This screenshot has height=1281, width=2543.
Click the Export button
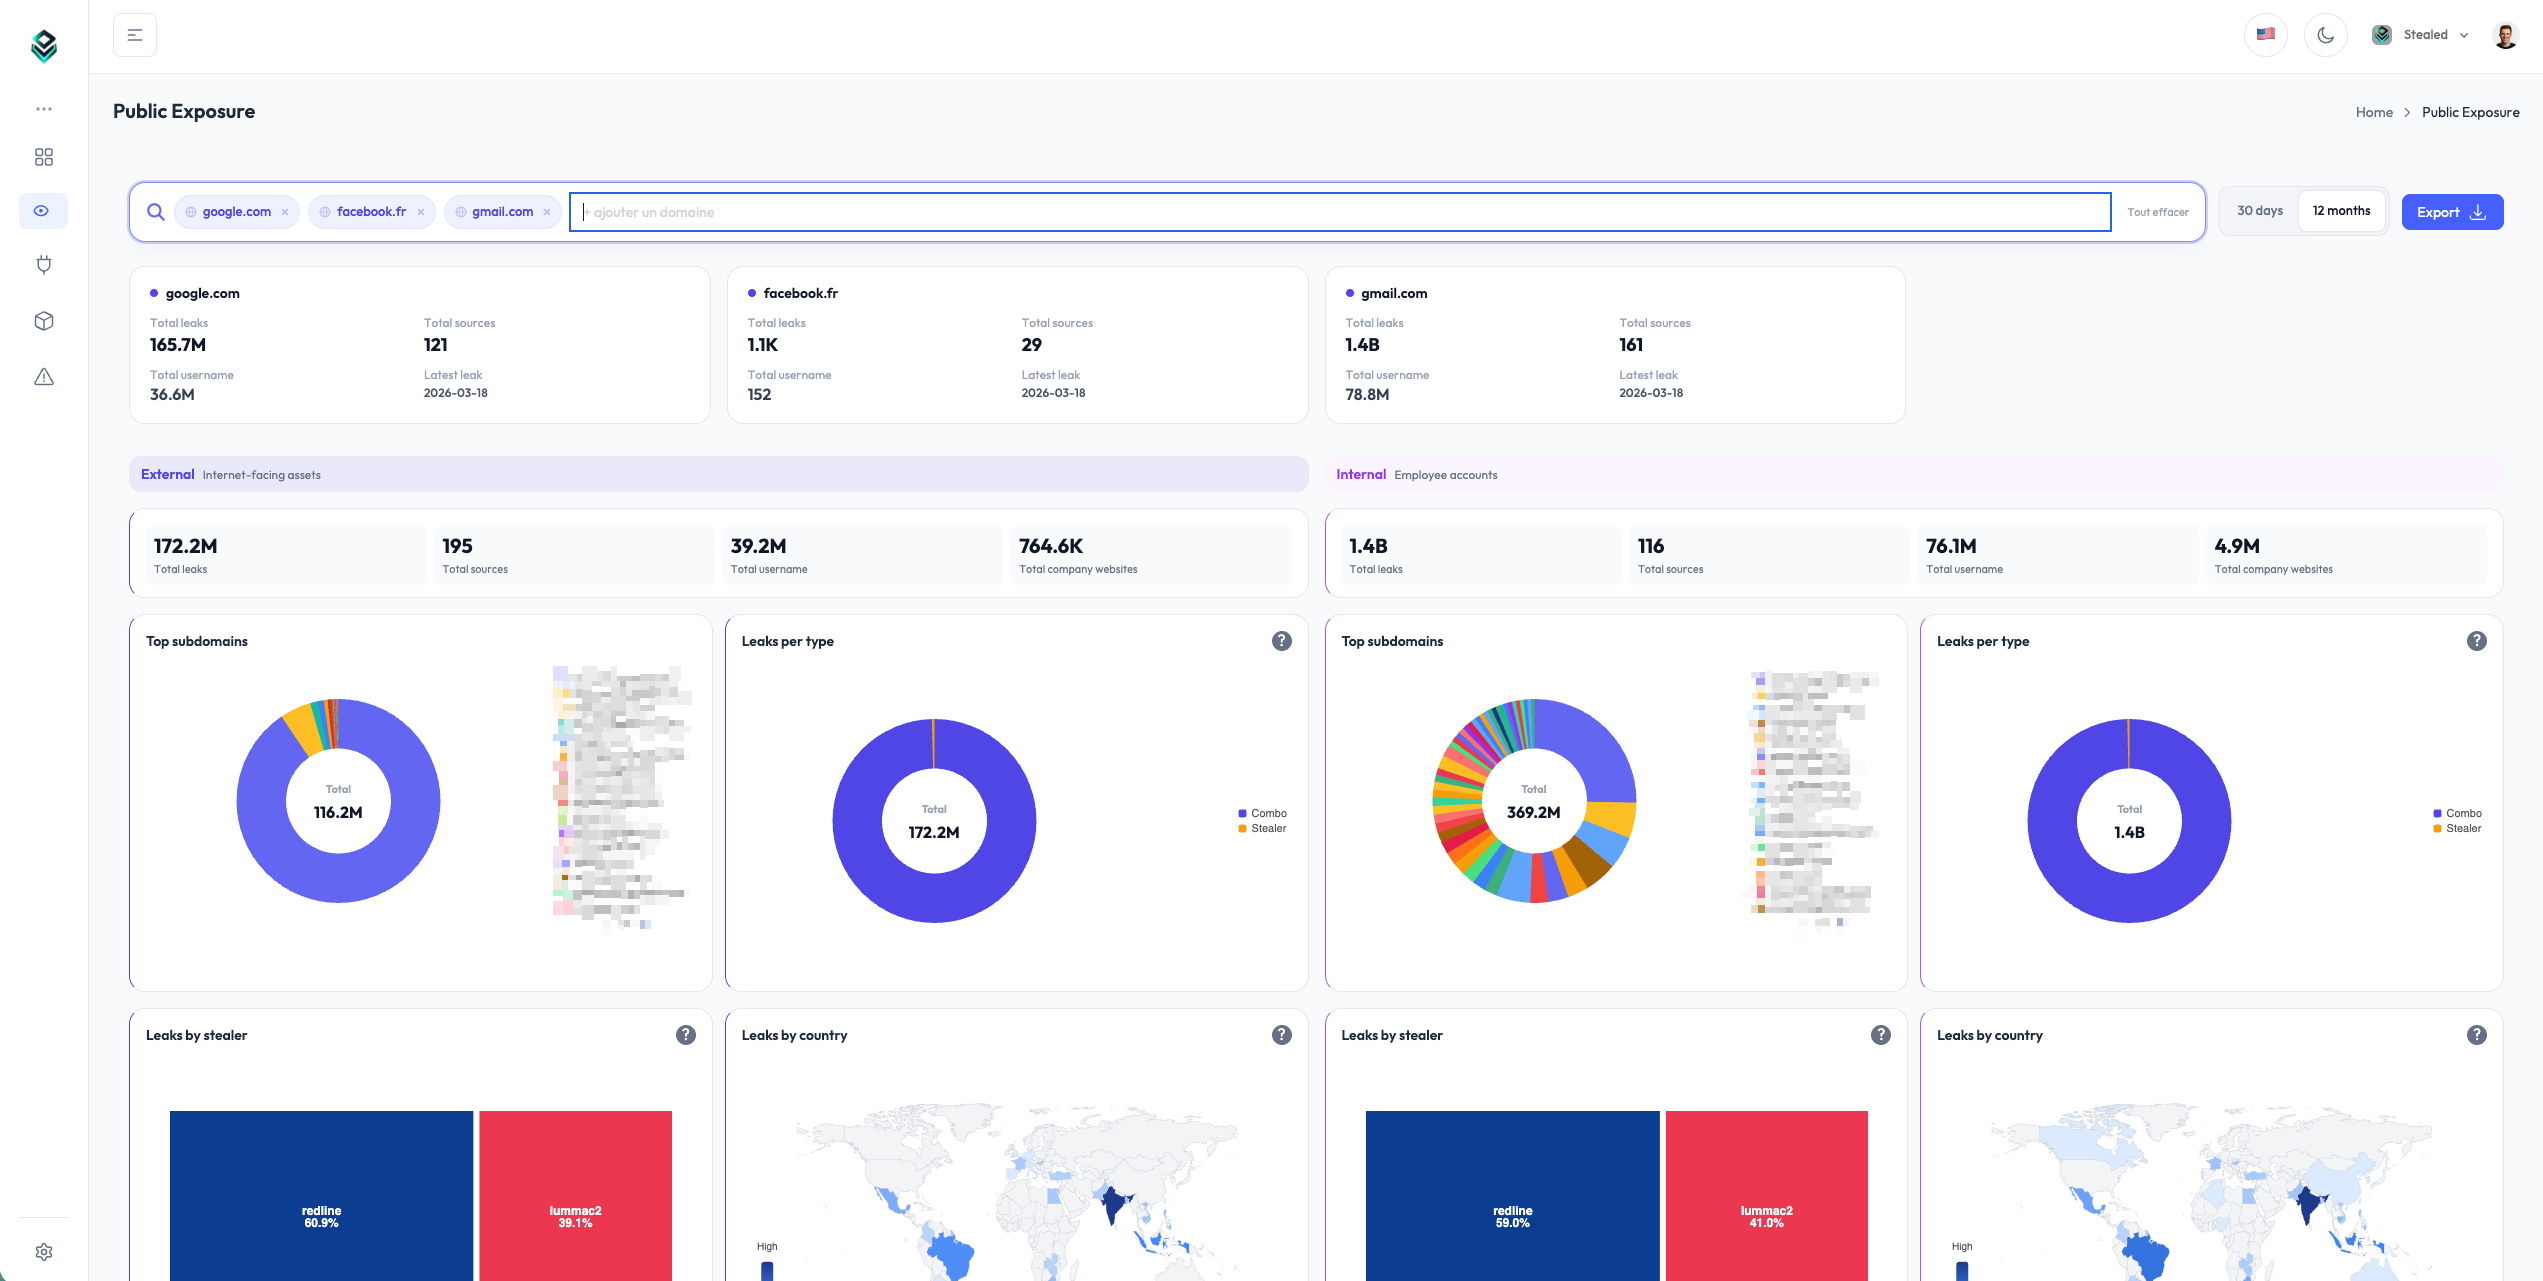point(2452,212)
